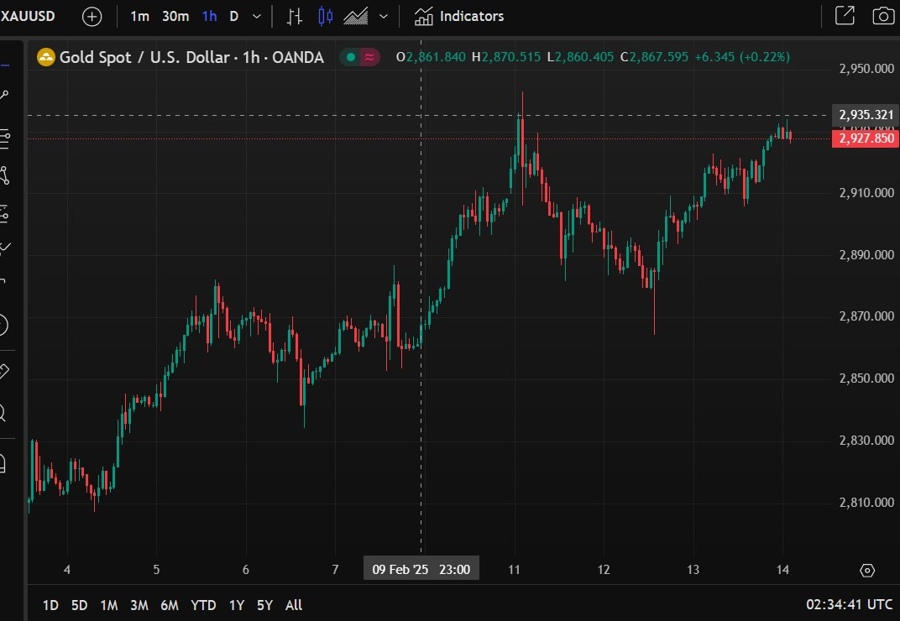Set date range to All
This screenshot has height=621, width=900.
coord(294,605)
